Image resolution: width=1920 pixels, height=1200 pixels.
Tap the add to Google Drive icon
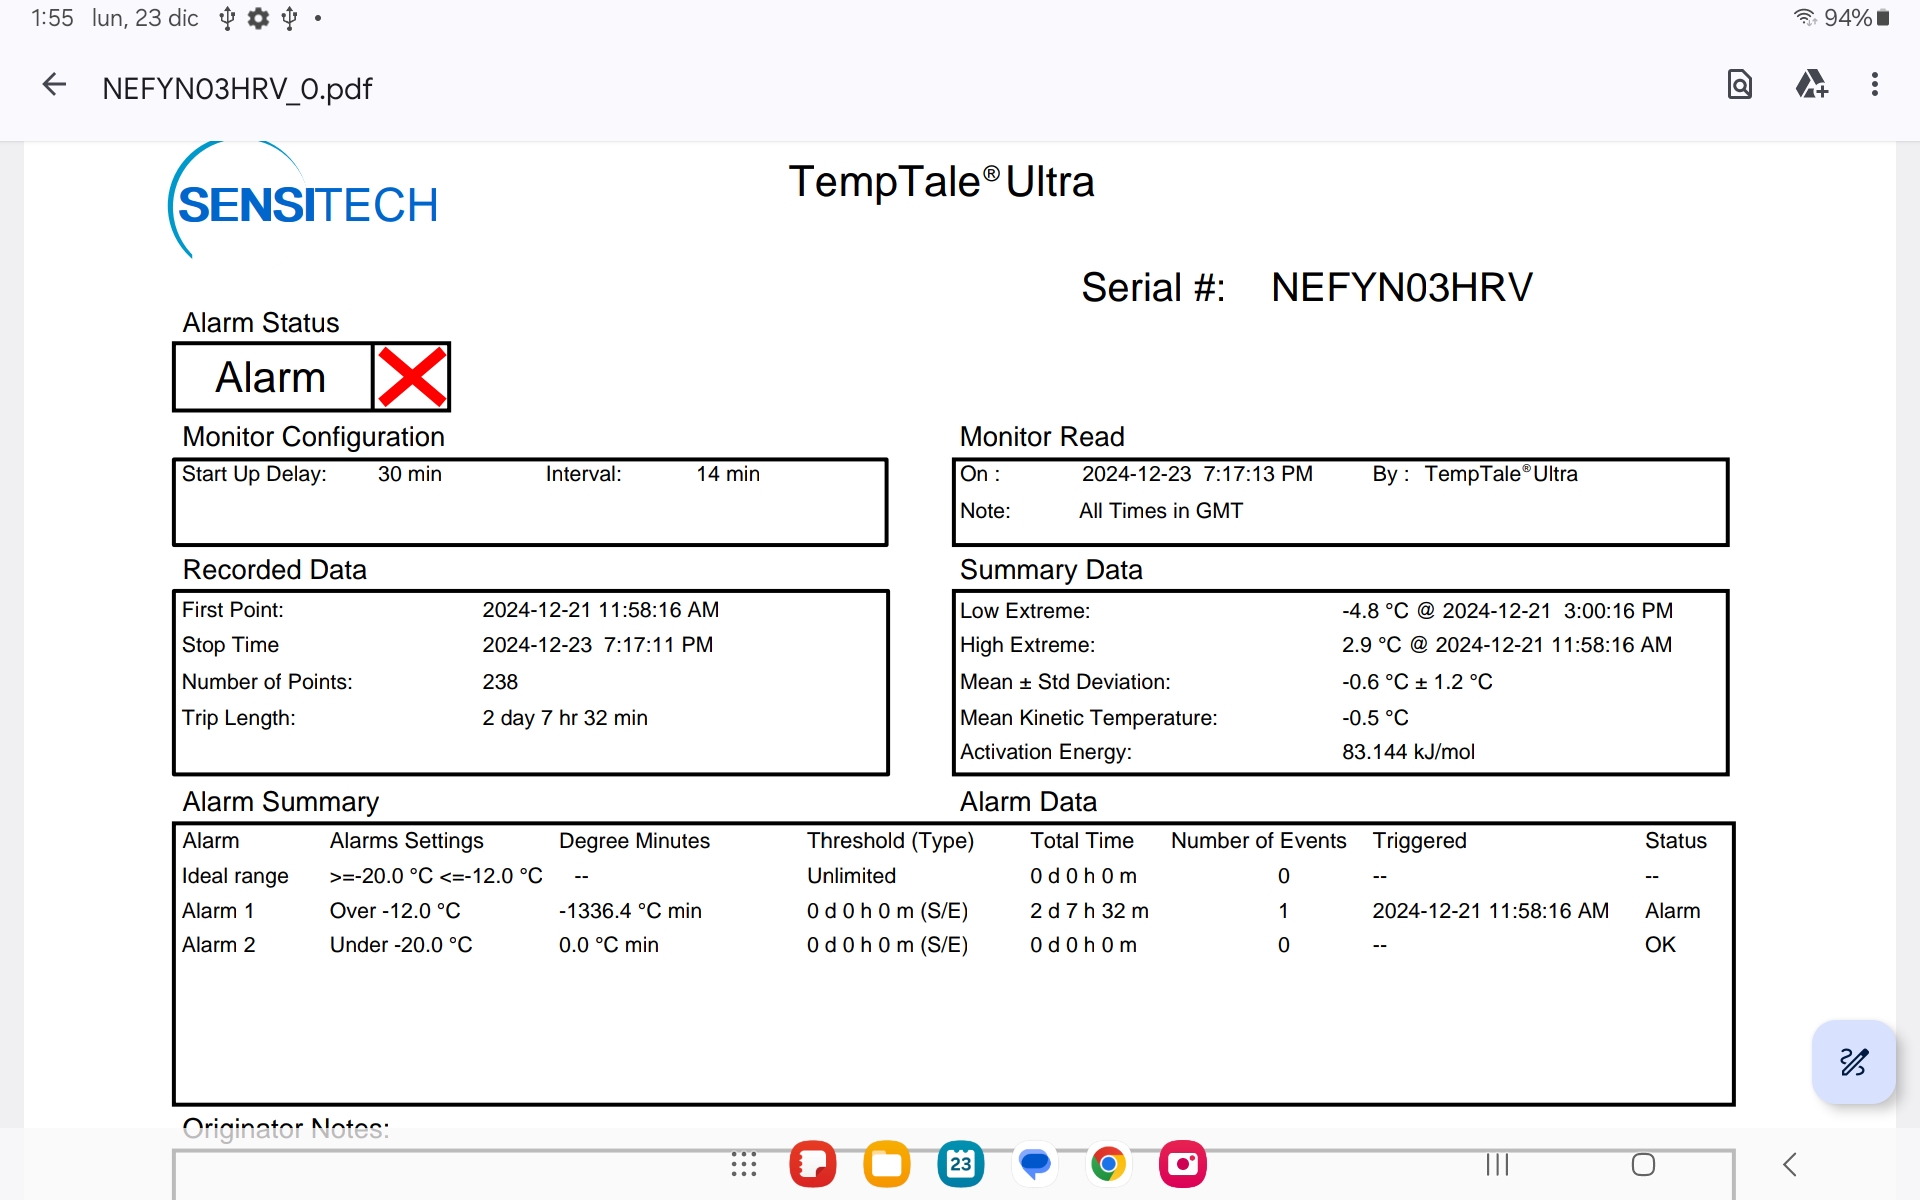pos(1811,85)
